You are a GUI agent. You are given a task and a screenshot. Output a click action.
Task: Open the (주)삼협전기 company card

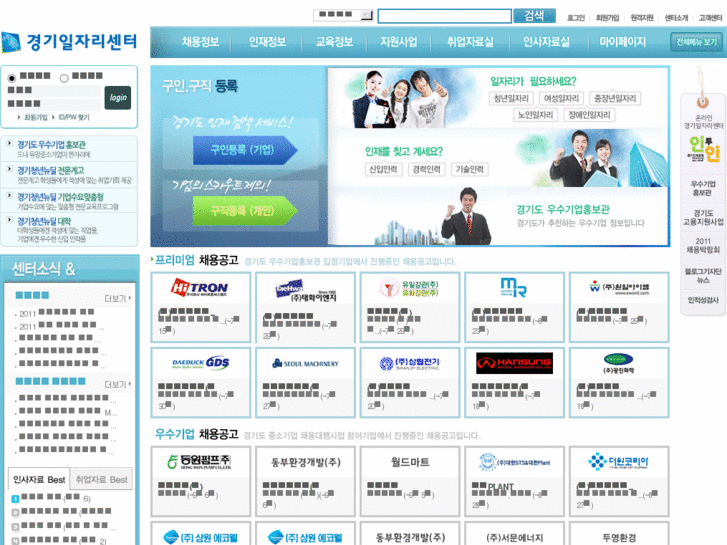coord(410,383)
